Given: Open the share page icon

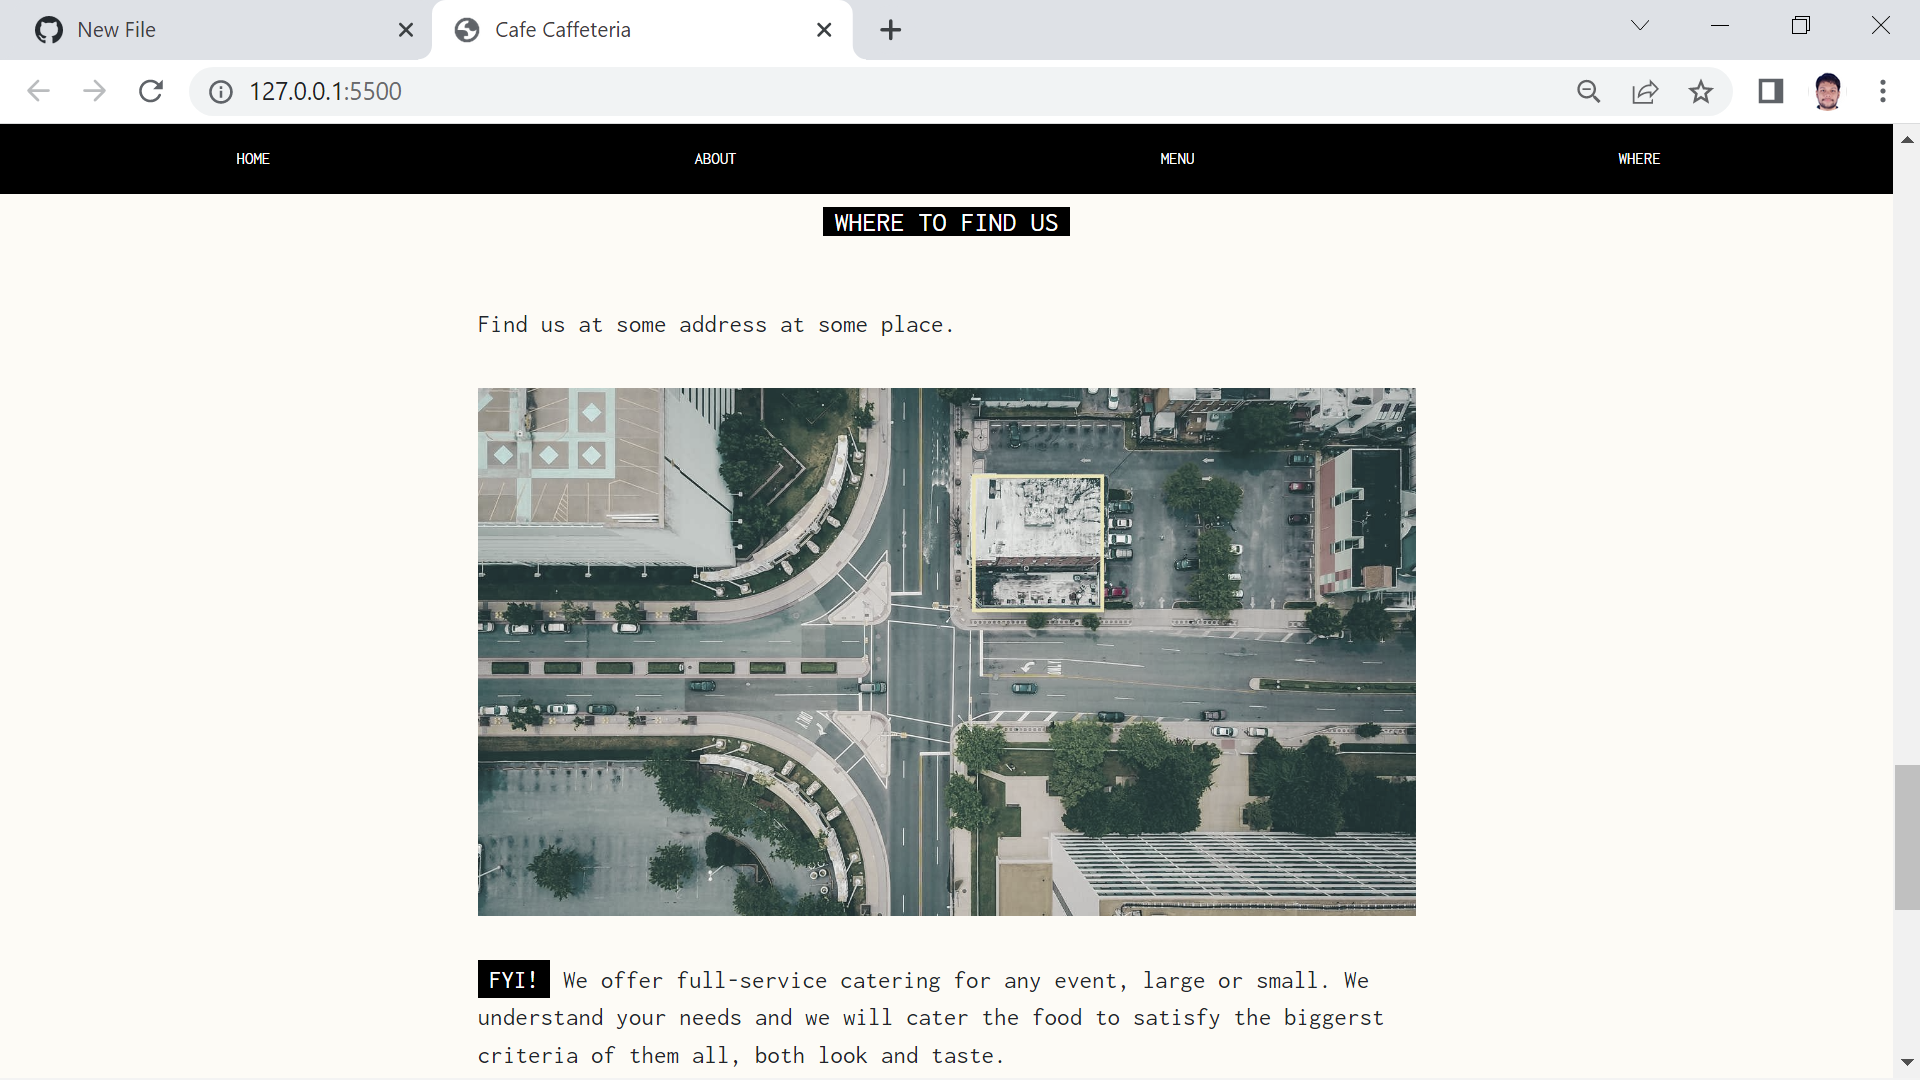Looking at the screenshot, I should click(x=1645, y=92).
